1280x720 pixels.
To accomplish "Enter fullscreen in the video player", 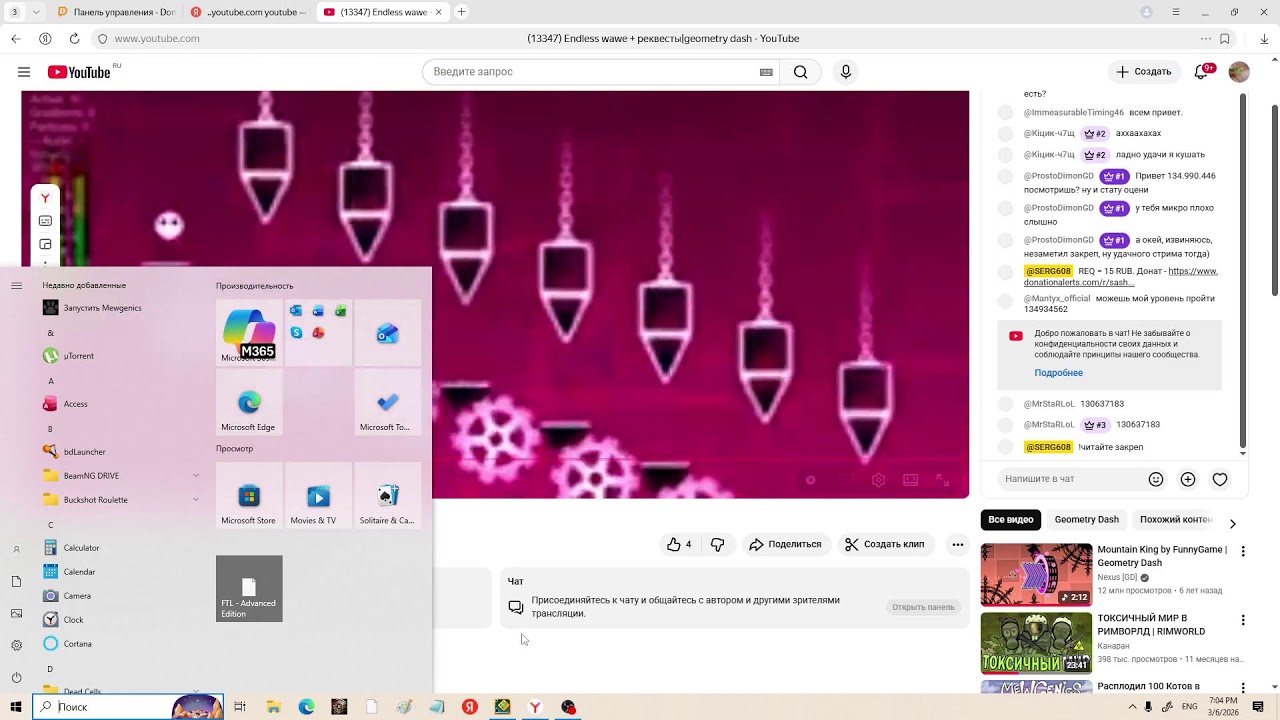I will pyautogui.click(x=942, y=480).
